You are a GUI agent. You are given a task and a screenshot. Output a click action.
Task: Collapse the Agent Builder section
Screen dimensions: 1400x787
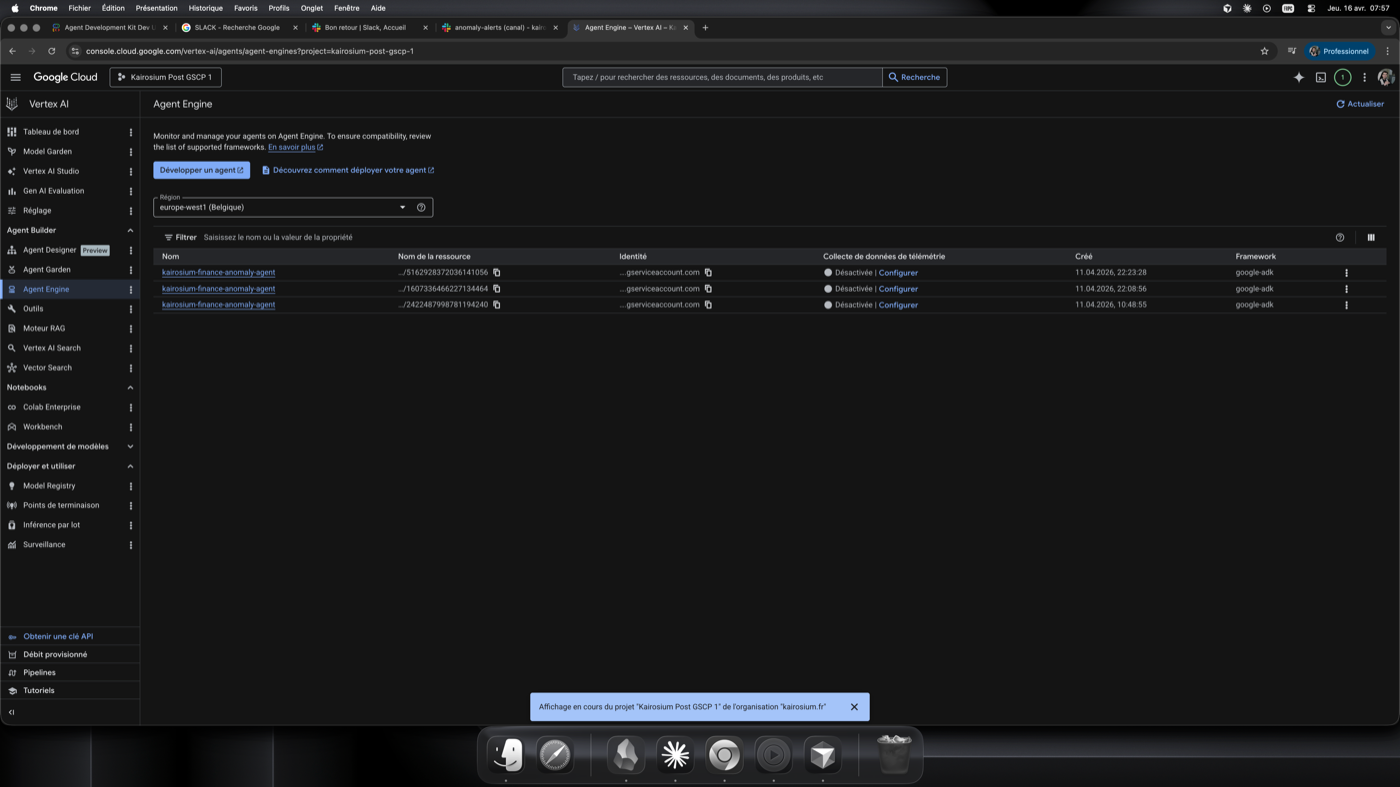pos(130,230)
